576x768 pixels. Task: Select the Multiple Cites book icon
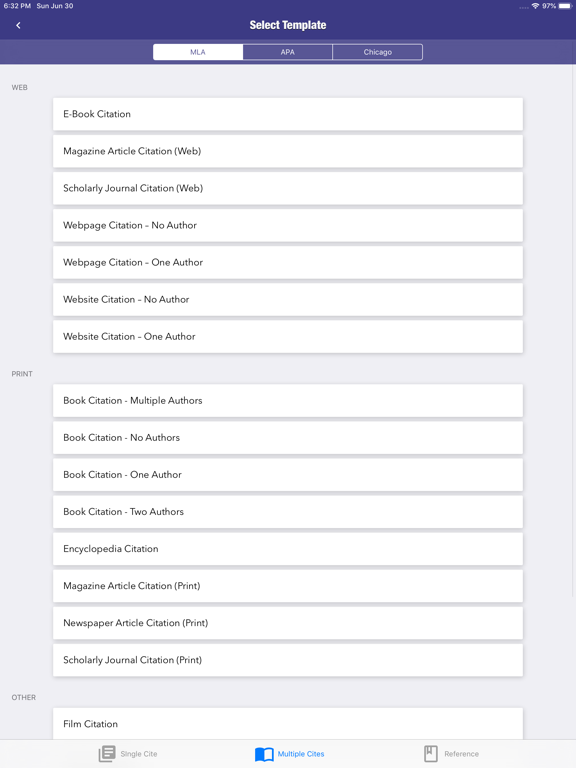264,754
